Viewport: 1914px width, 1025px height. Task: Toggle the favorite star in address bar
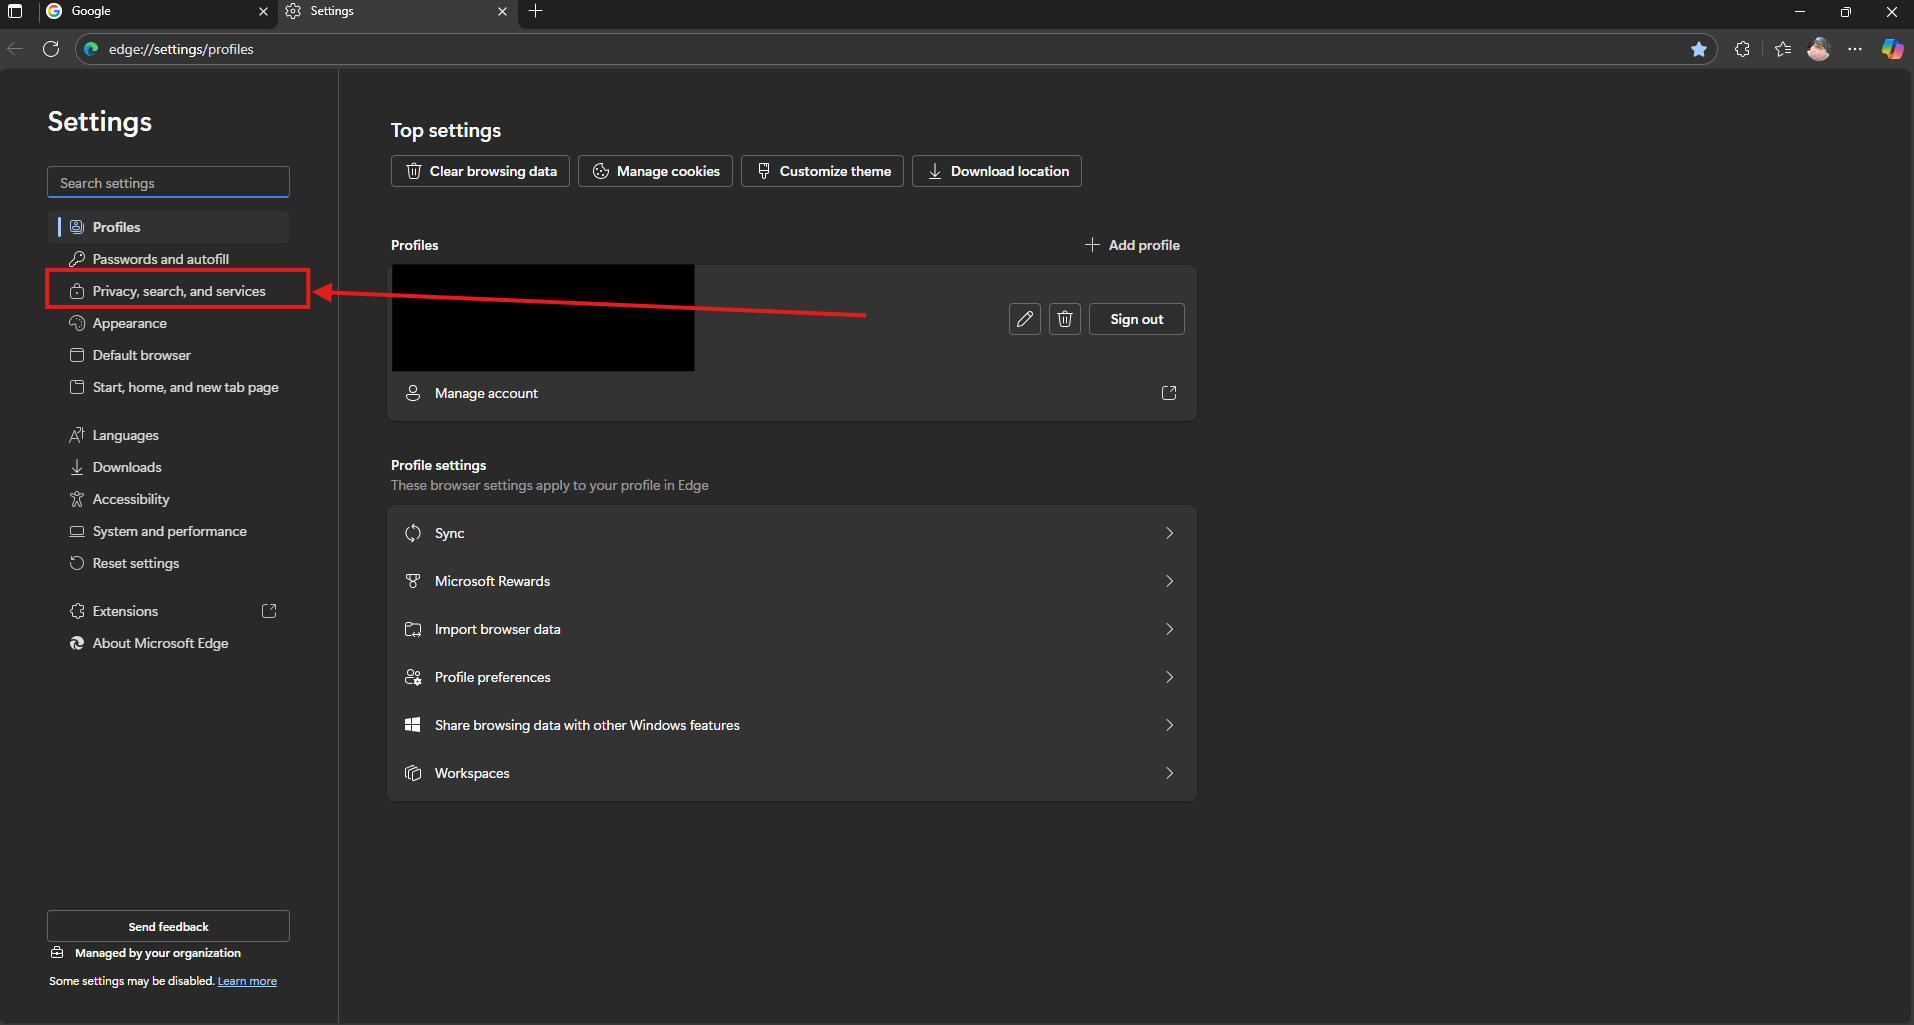pos(1699,49)
